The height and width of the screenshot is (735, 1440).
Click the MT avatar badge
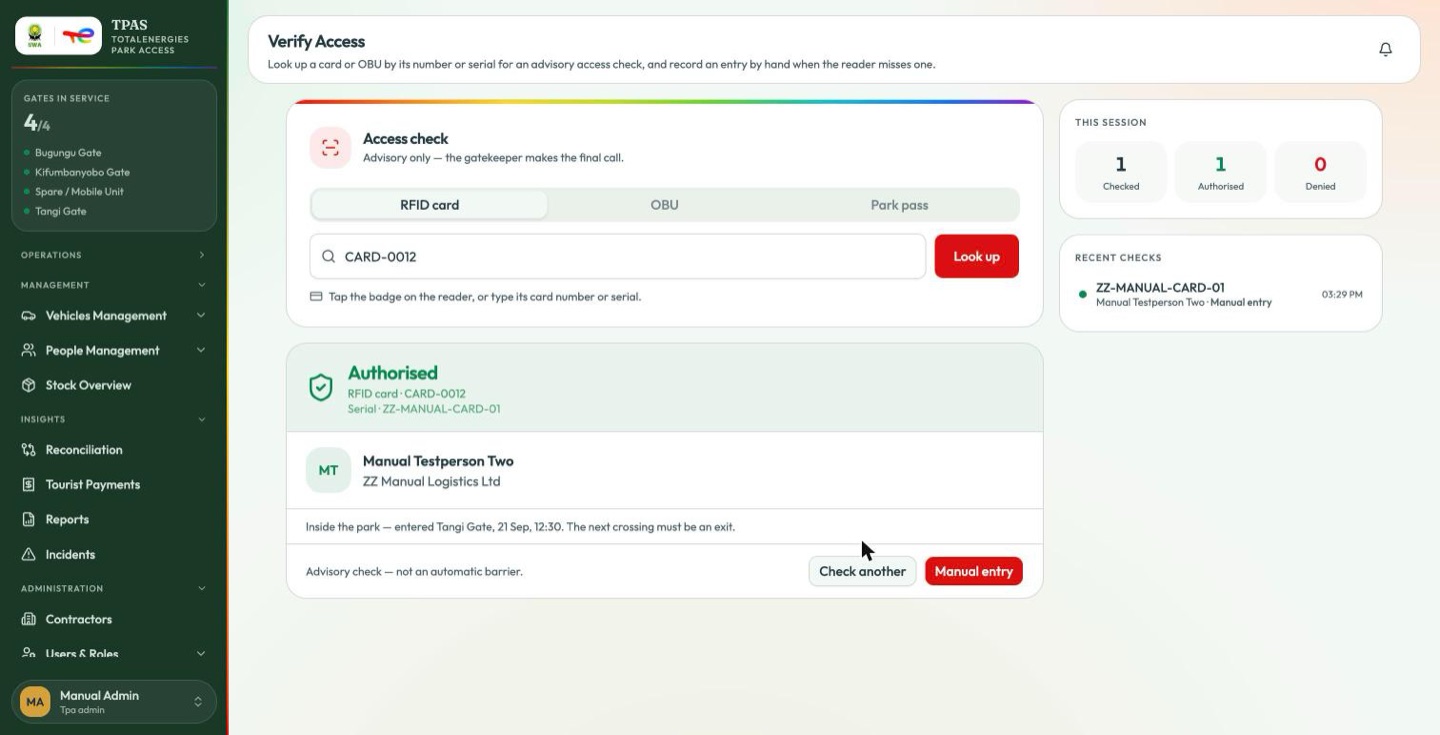(x=328, y=470)
